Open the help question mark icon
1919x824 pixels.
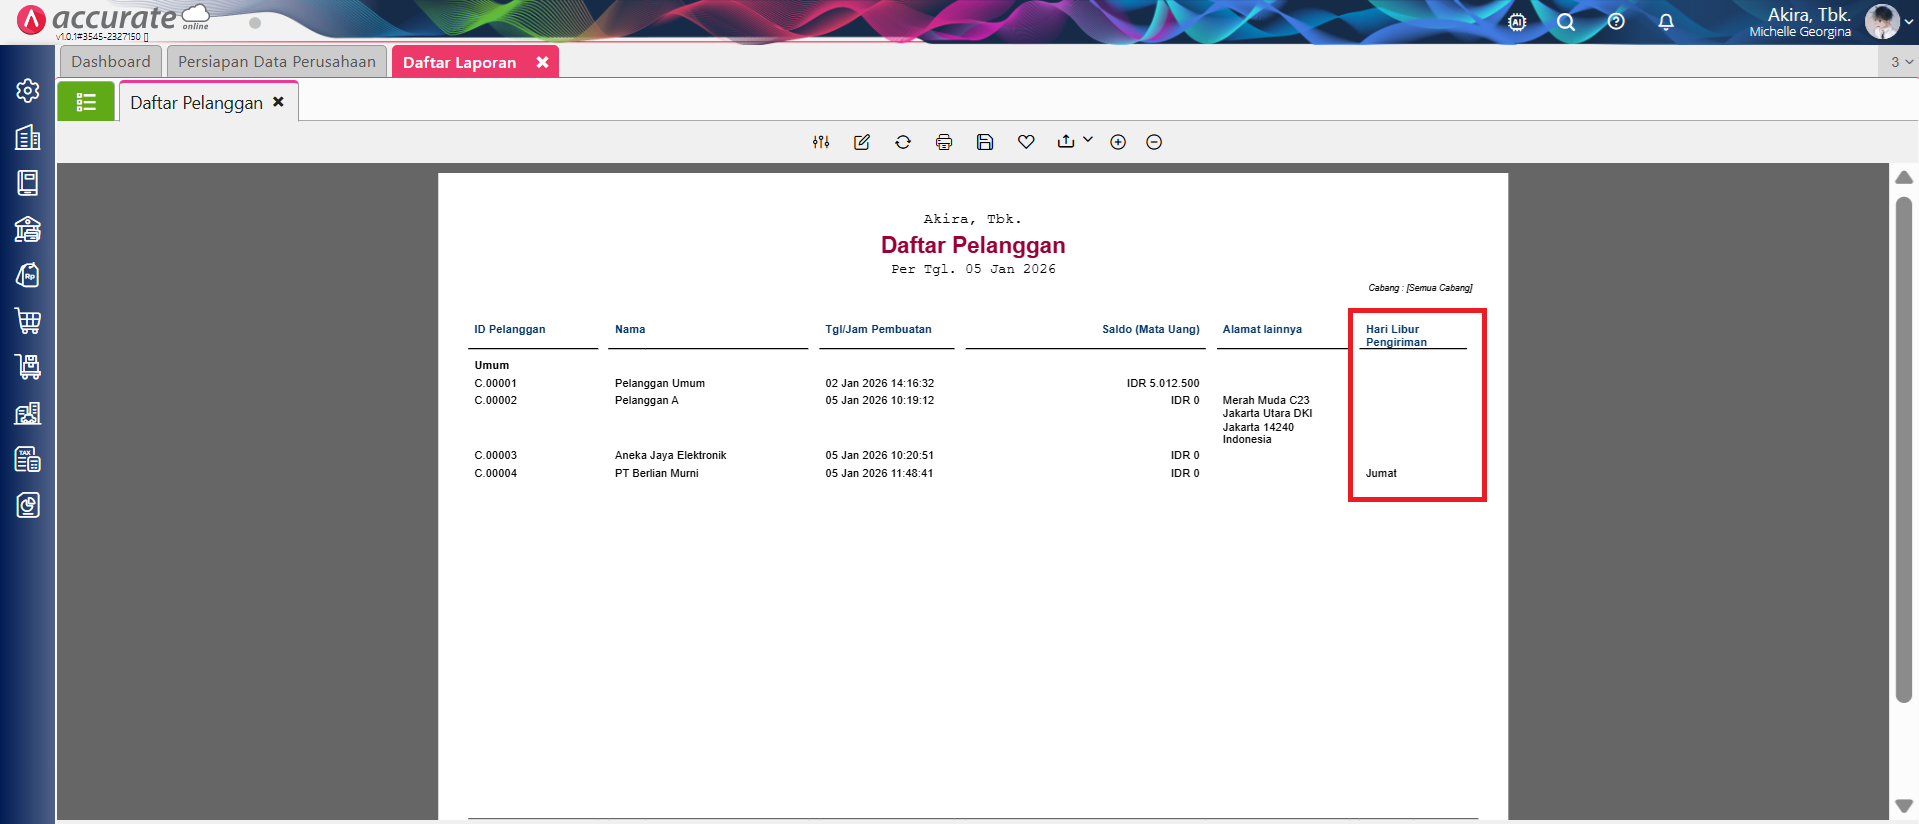coord(1616,22)
